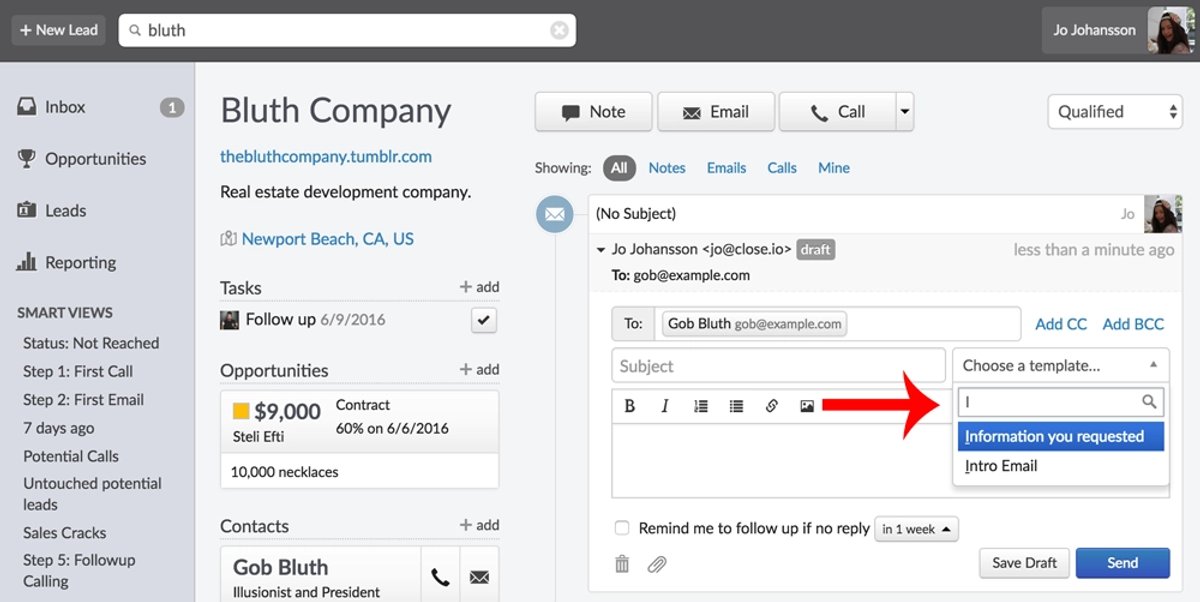Image resolution: width=1200 pixels, height=602 pixels.
Task: Click the Gob Bluth recipient chip
Action: click(x=754, y=324)
